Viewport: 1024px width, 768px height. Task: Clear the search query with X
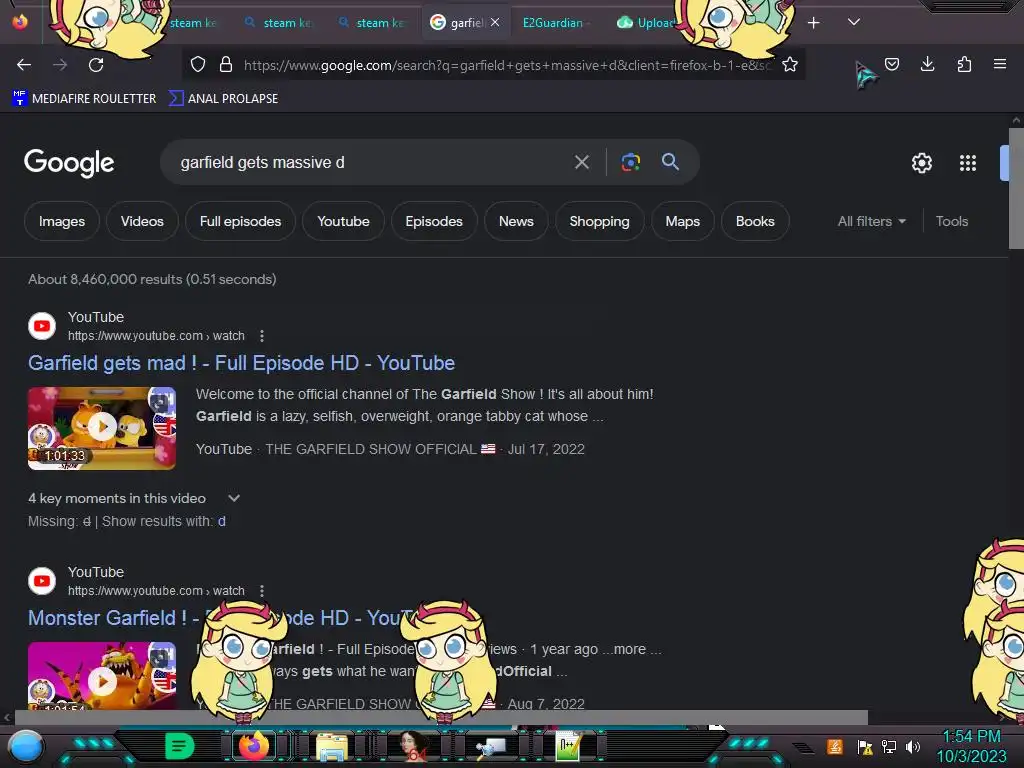581,162
